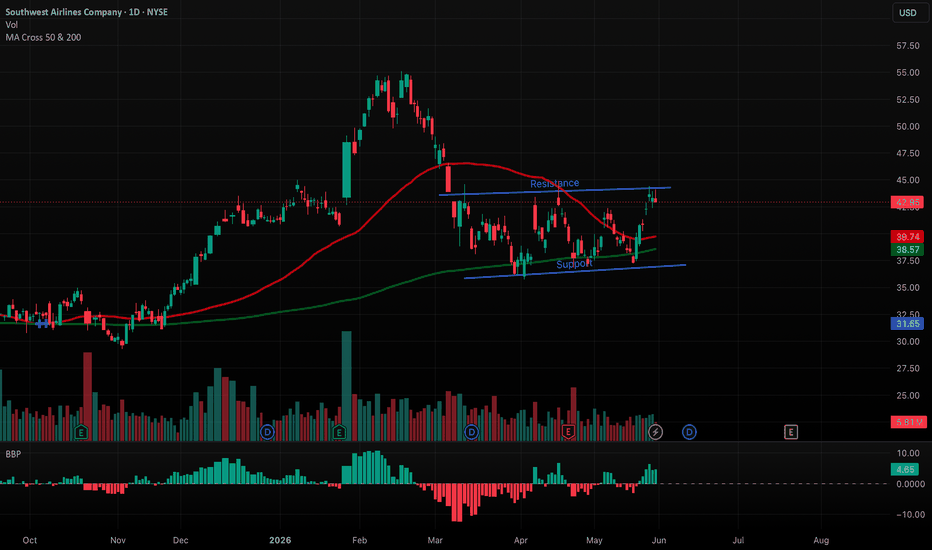Click the Dec label on time axis
This screenshot has width=932, height=550.
(x=180, y=540)
